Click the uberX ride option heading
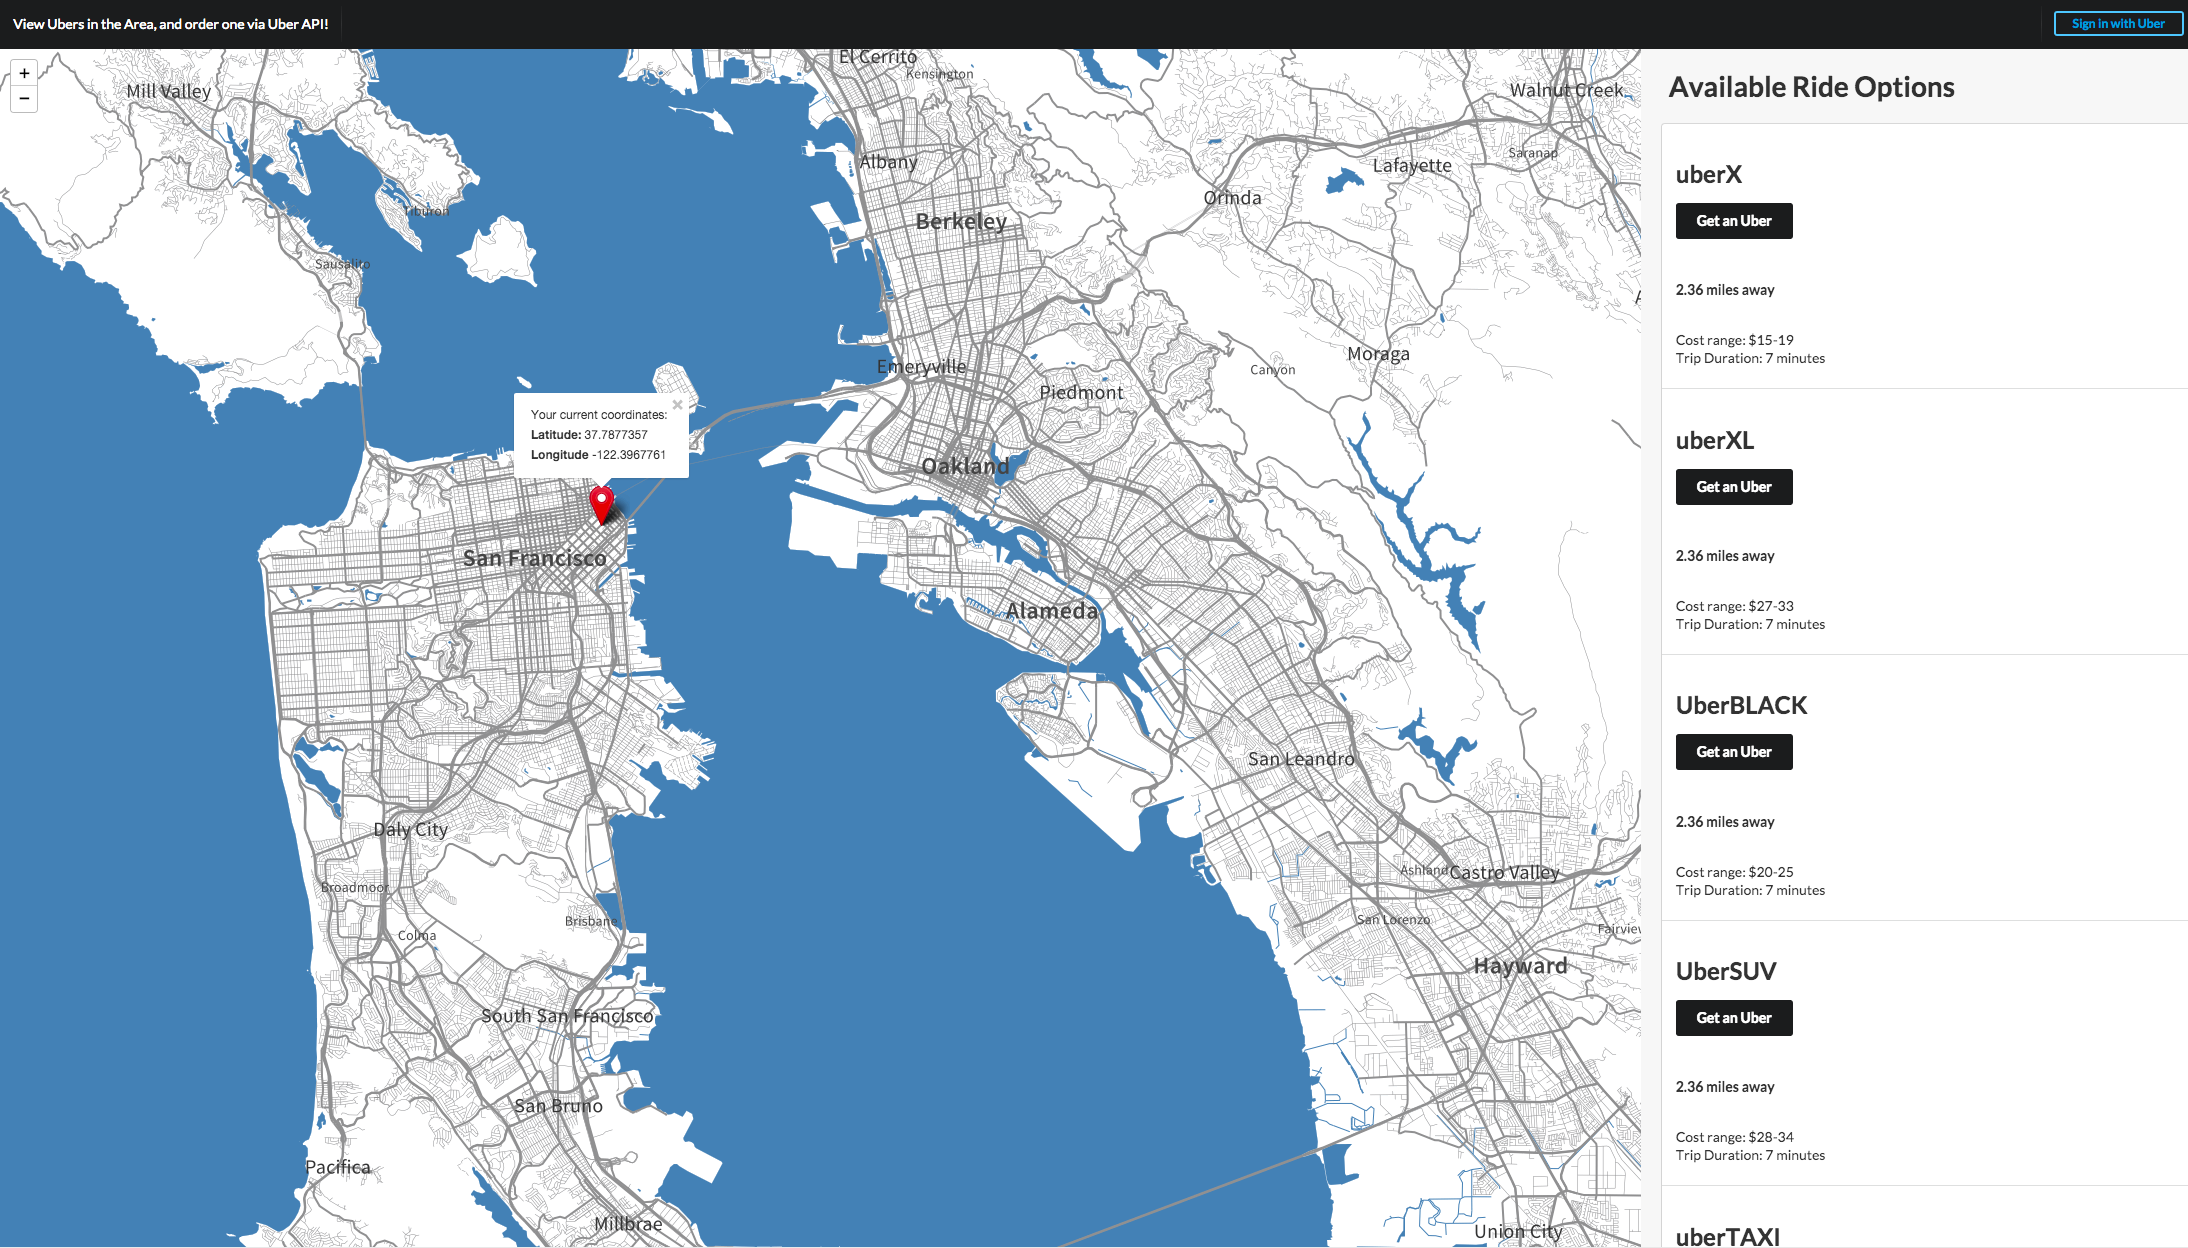The width and height of the screenshot is (2188, 1248). coord(1708,175)
